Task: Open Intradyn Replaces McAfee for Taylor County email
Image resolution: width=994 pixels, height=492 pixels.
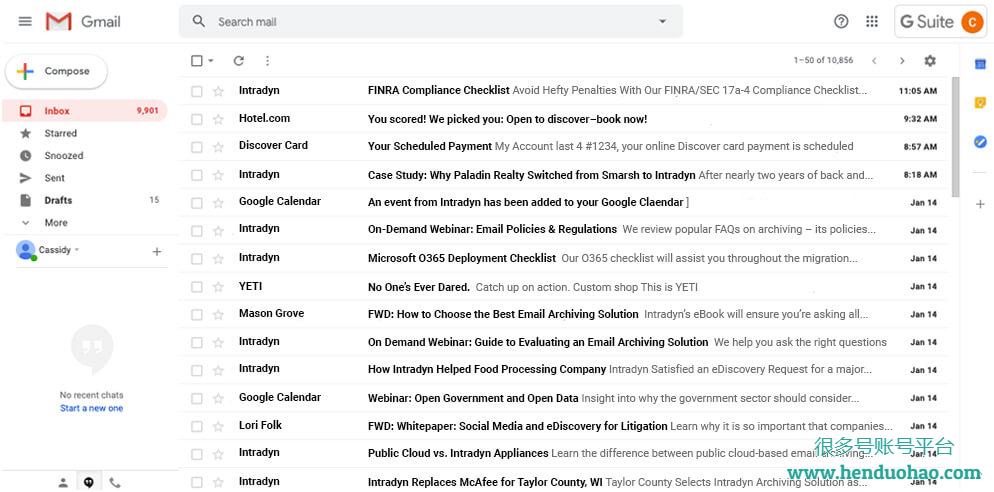Action: click(x=485, y=482)
